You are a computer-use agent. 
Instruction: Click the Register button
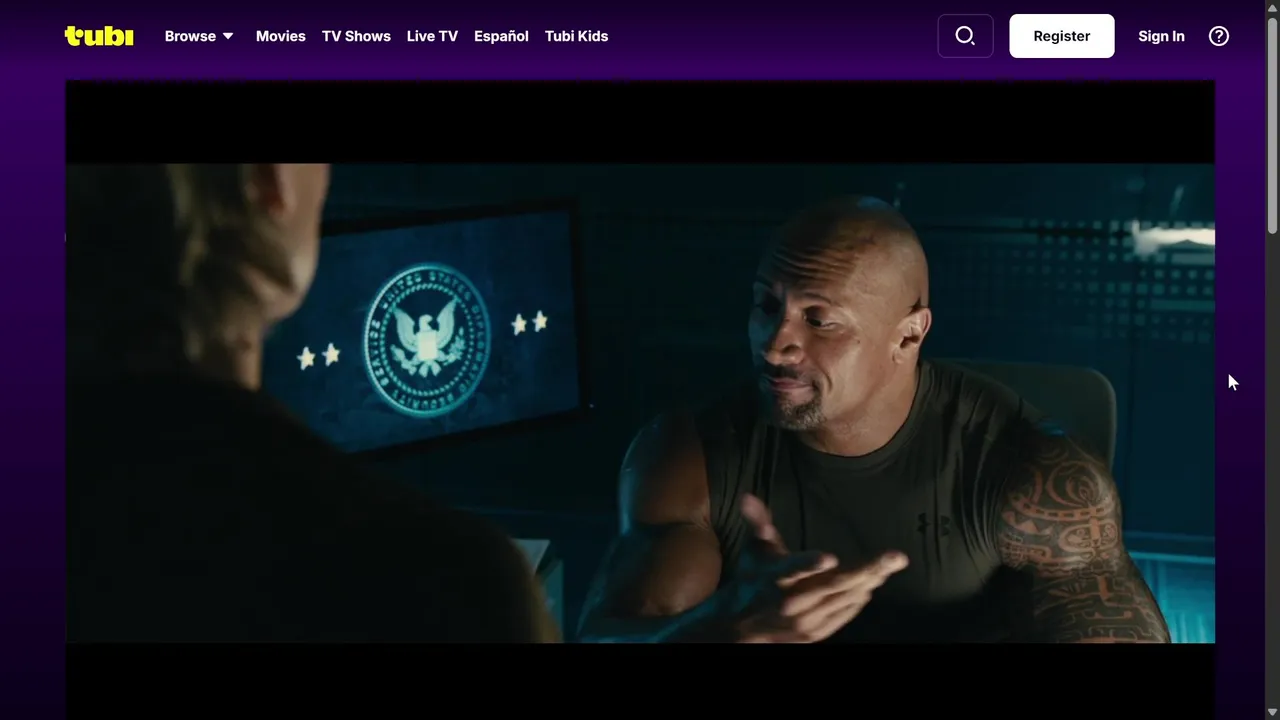[1061, 36]
